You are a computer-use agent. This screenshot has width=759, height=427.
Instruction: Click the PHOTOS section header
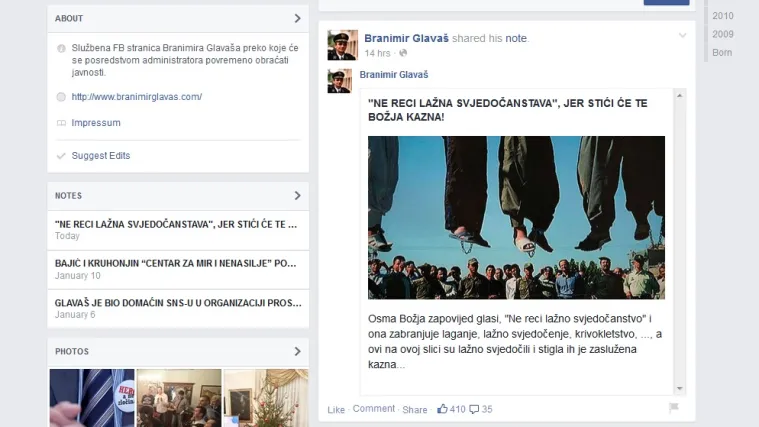(72, 351)
